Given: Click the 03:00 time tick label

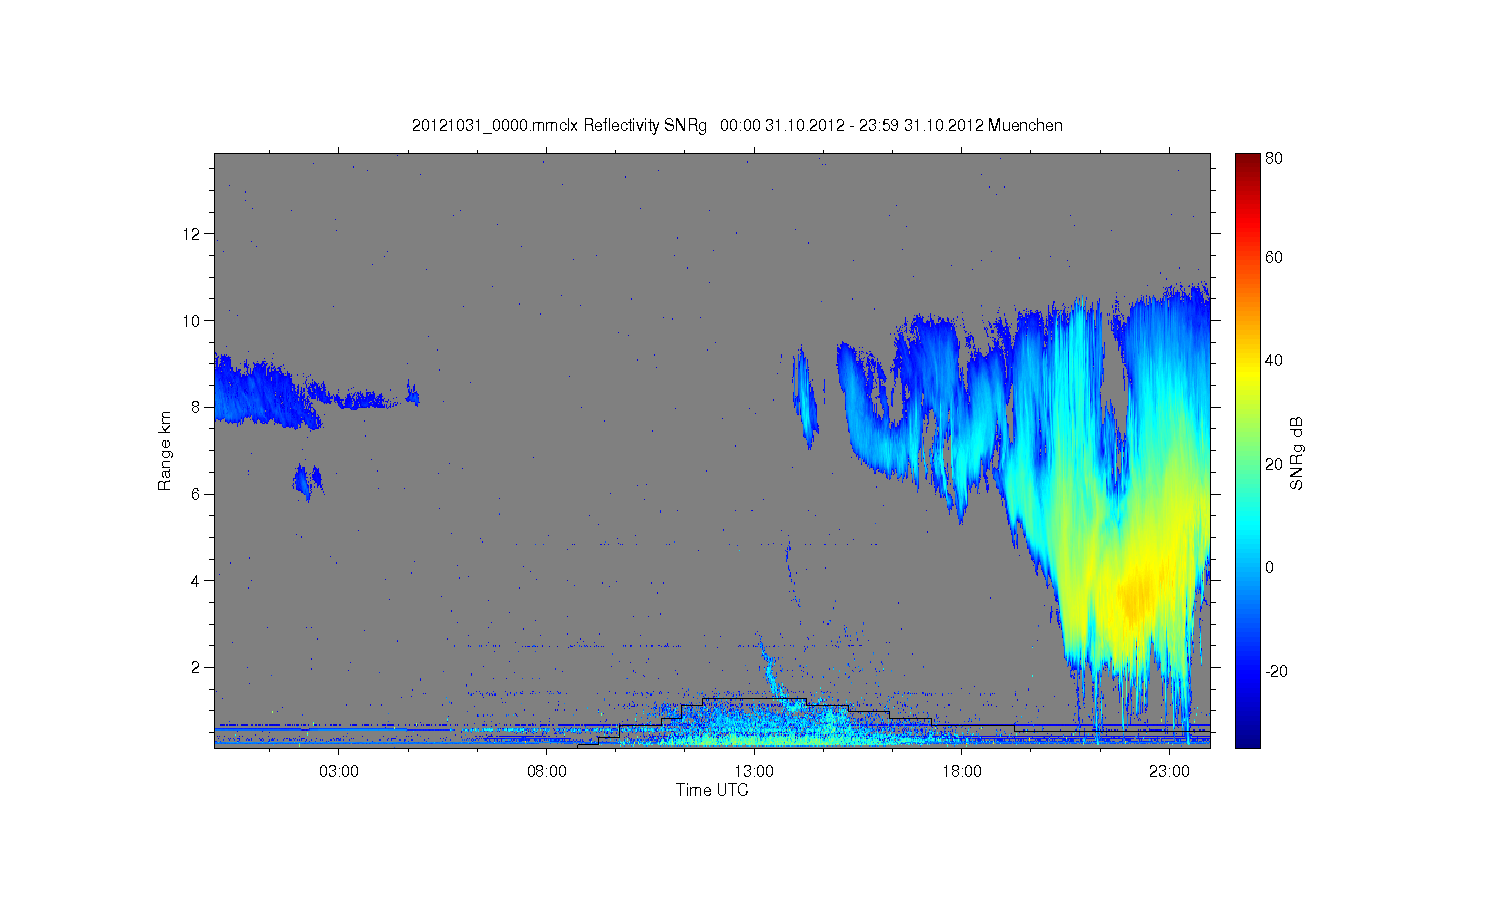Looking at the screenshot, I should coord(339,772).
